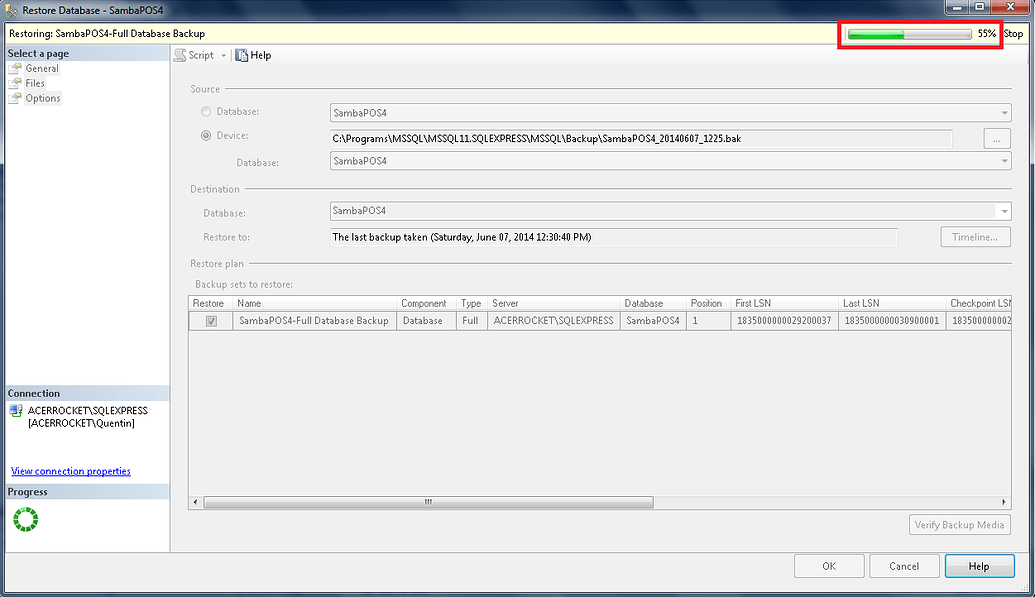1035x597 pixels.
Task: Click the View connection properties link
Action: click(70, 471)
